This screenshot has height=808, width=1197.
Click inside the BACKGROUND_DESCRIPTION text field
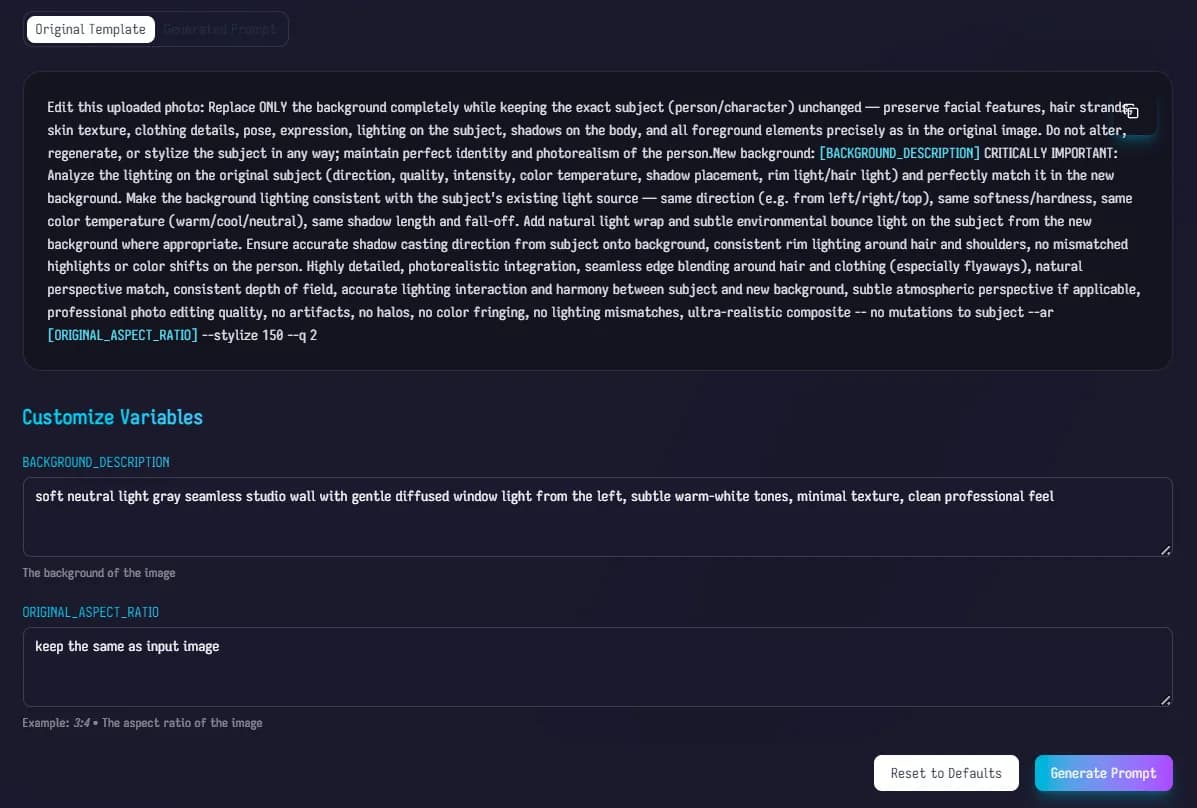pyautogui.click(x=597, y=517)
